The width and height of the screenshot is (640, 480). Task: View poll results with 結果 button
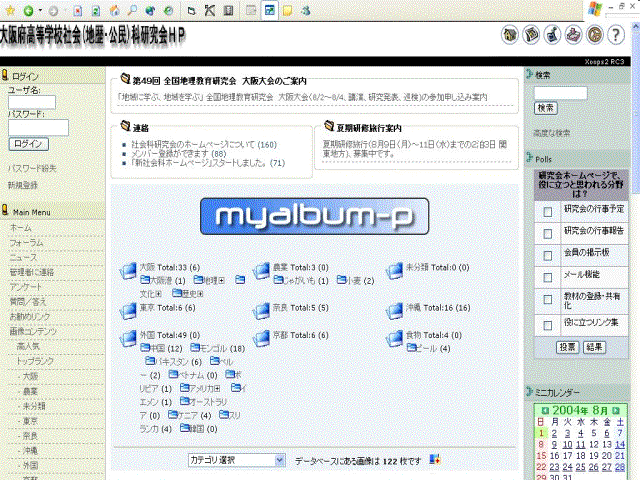pyautogui.click(x=594, y=347)
